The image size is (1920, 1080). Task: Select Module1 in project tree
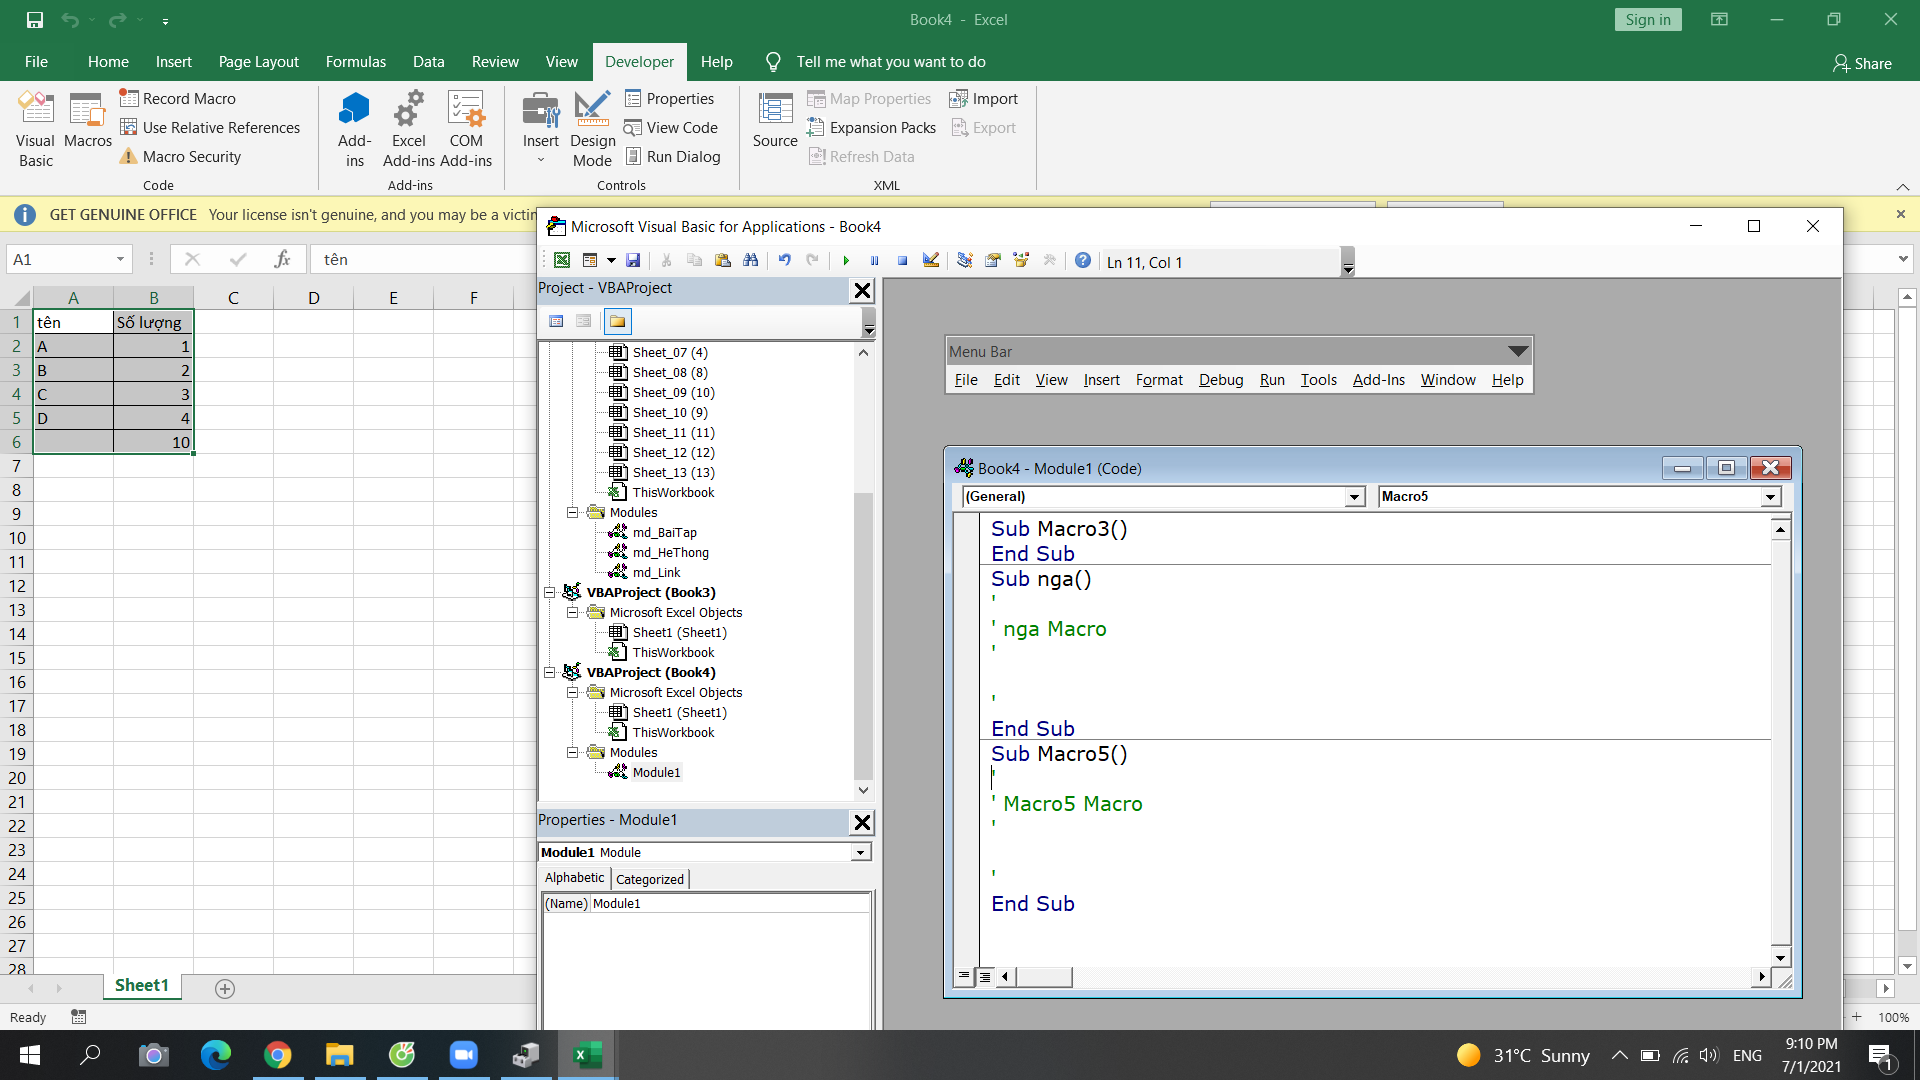656,773
